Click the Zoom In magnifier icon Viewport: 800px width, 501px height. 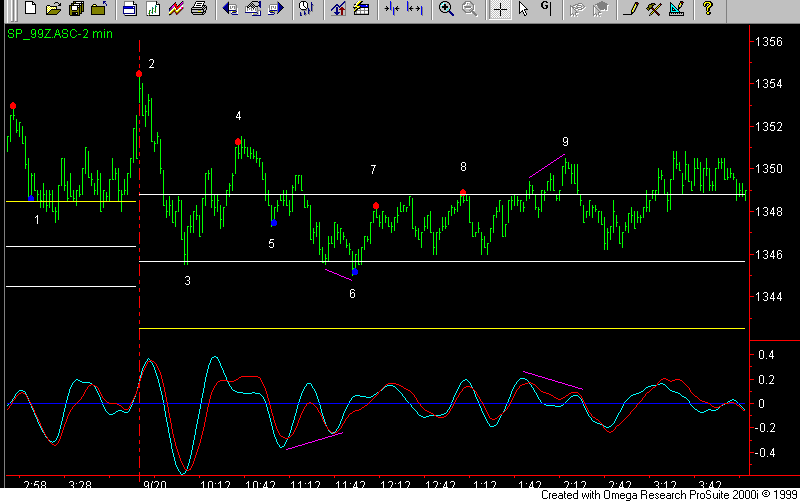(446, 9)
